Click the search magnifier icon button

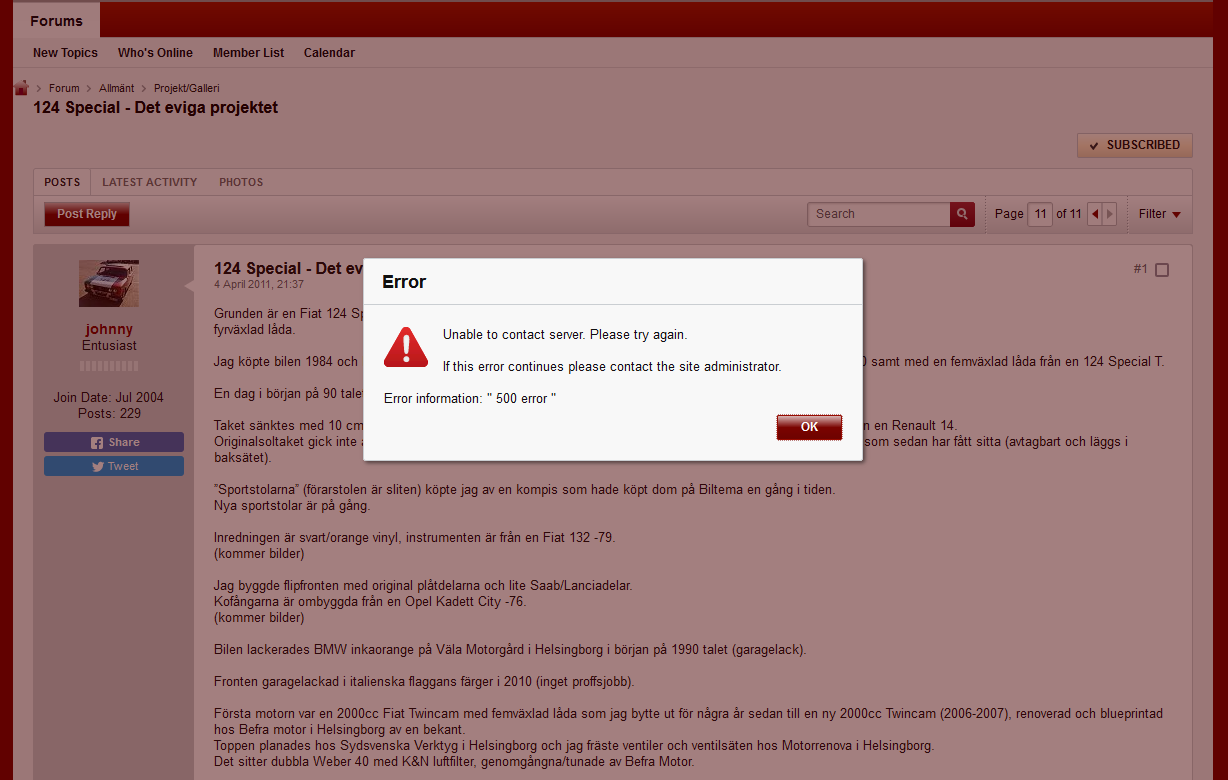pyautogui.click(x=962, y=214)
